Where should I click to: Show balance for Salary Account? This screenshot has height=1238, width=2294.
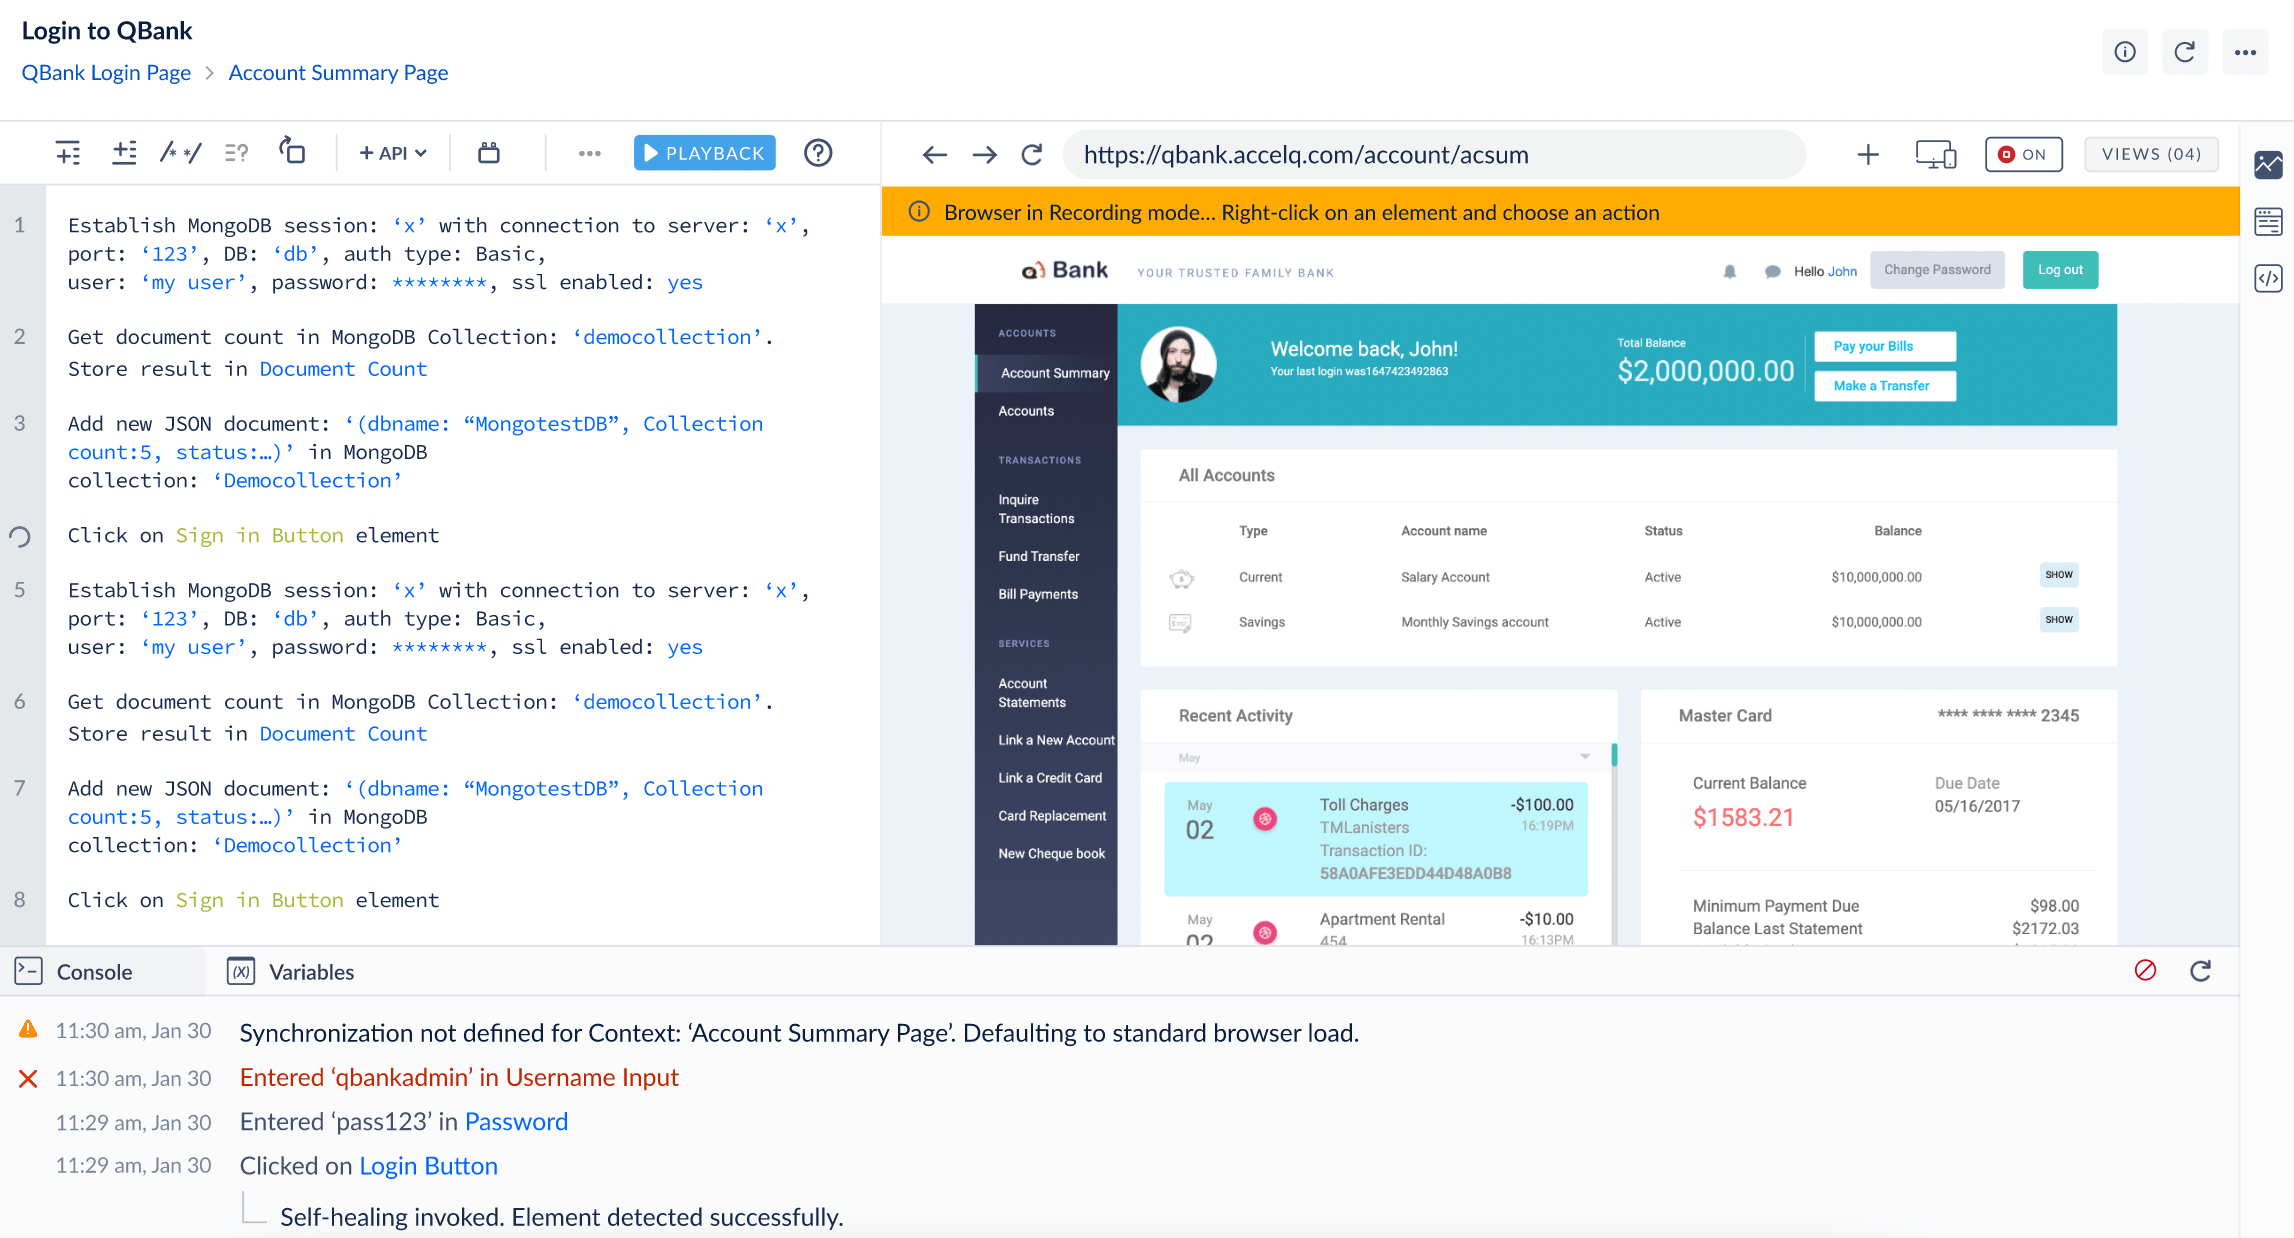pyautogui.click(x=2058, y=575)
